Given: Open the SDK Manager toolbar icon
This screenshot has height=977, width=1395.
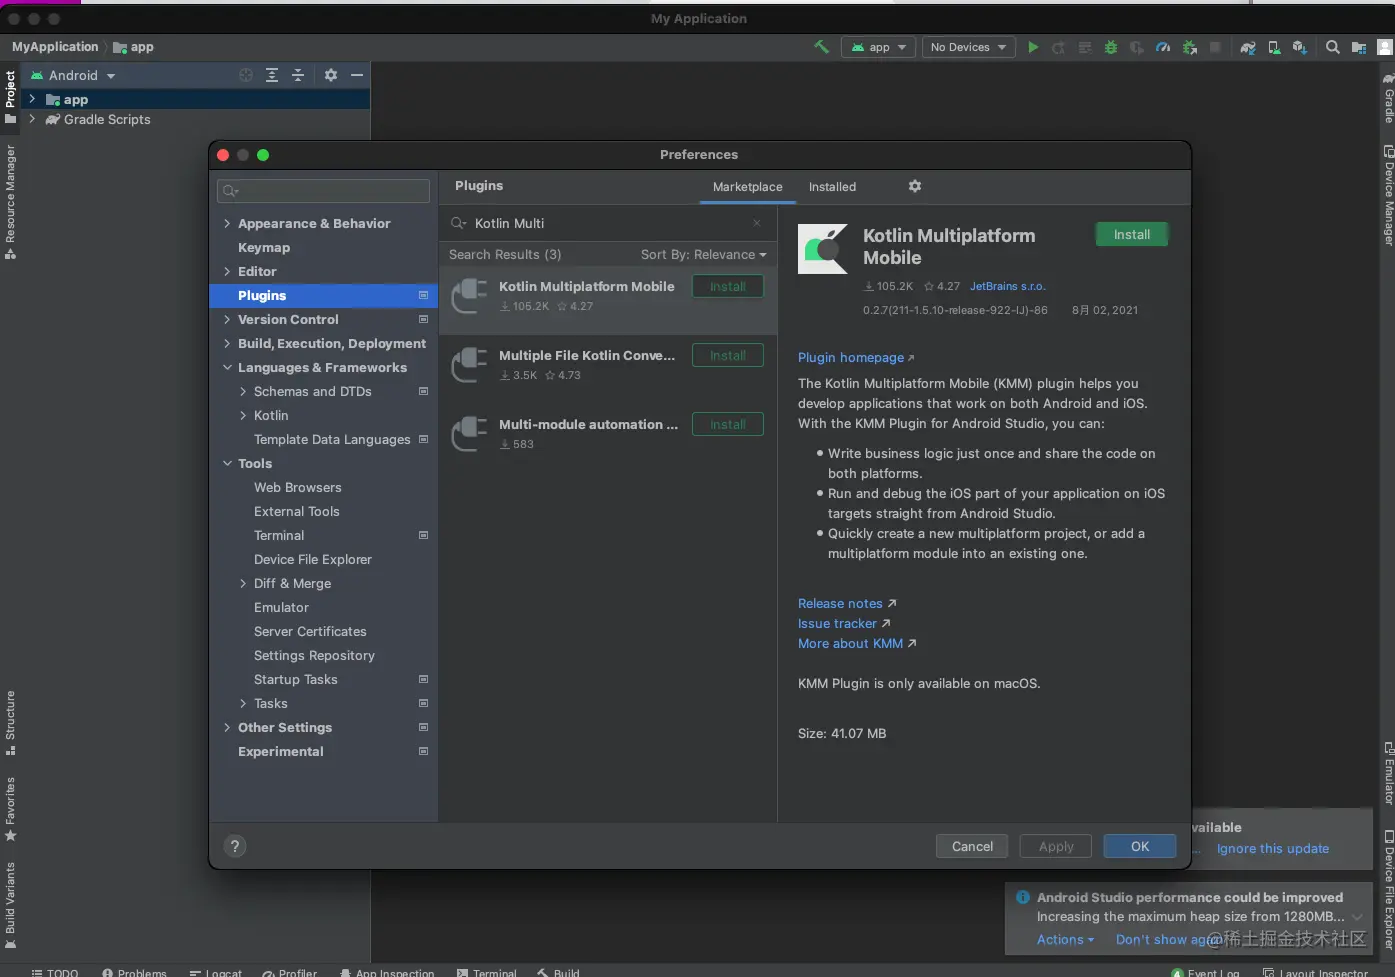Looking at the screenshot, I should pyautogui.click(x=1299, y=47).
